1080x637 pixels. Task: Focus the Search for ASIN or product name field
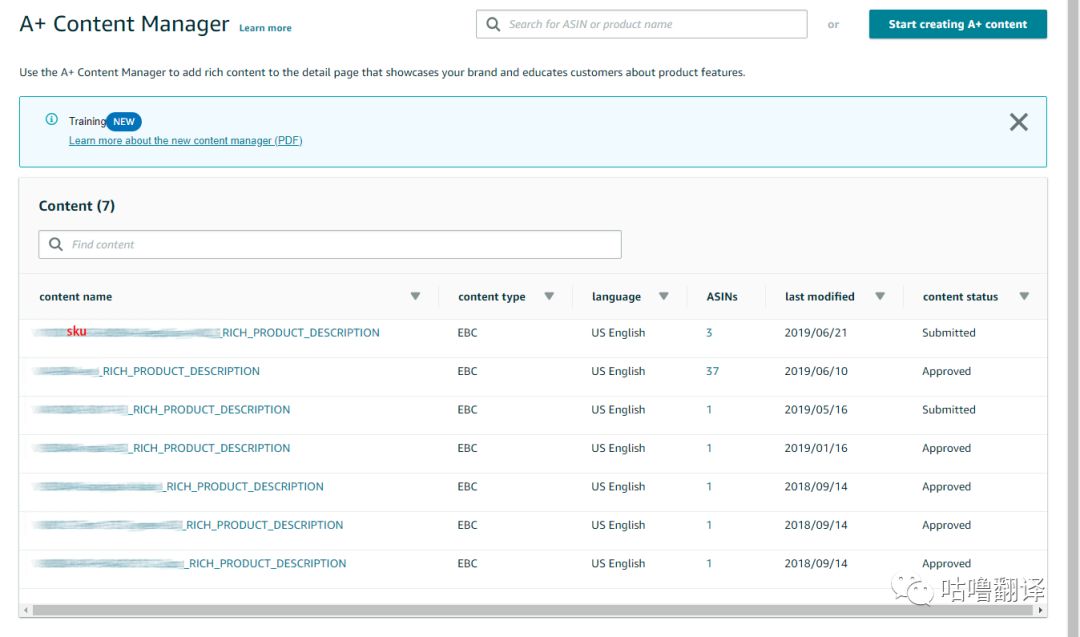641,24
